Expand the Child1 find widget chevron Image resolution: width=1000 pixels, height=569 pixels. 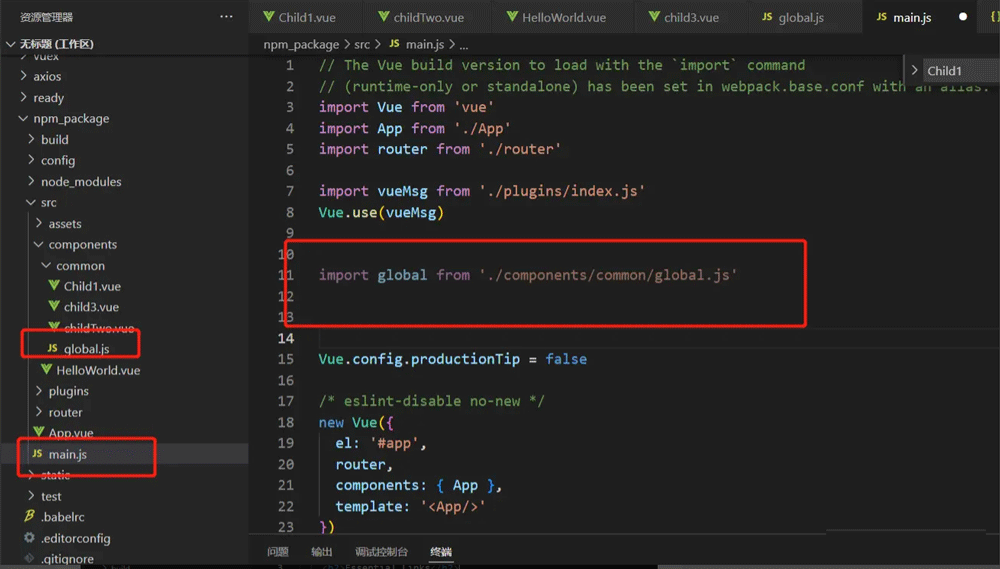point(914,71)
